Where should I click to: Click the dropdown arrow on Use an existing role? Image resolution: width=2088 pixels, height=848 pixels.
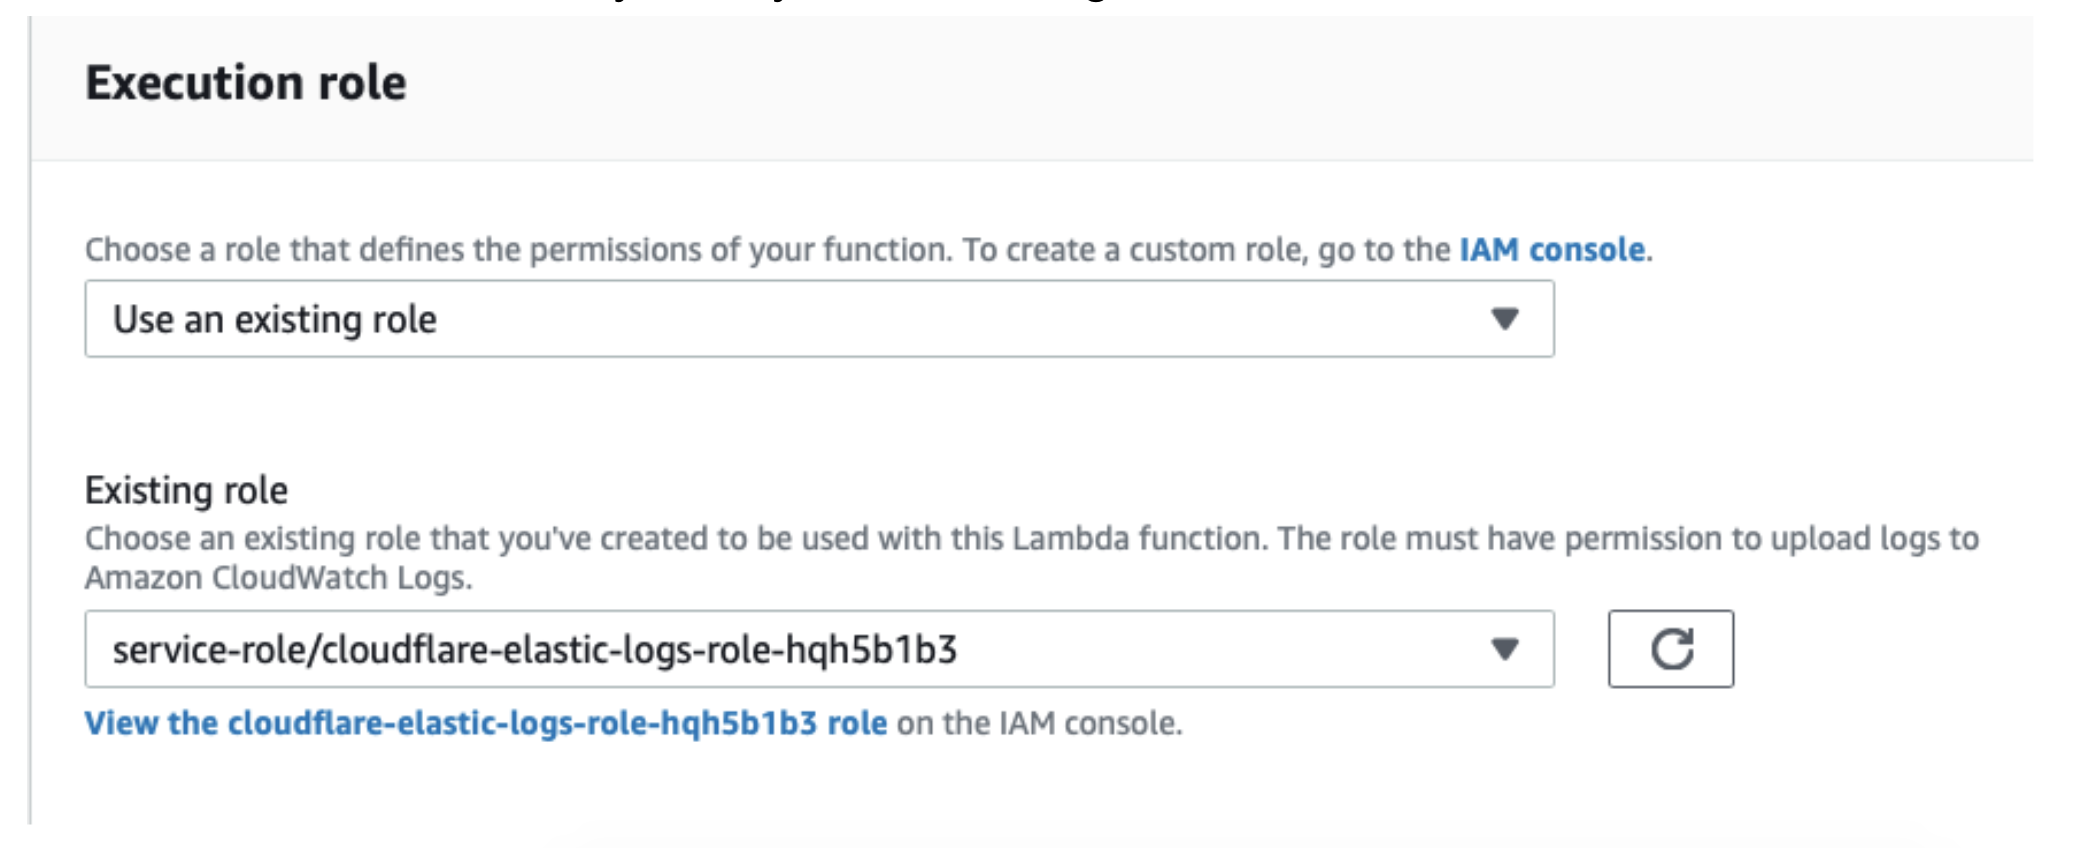click(x=1504, y=318)
